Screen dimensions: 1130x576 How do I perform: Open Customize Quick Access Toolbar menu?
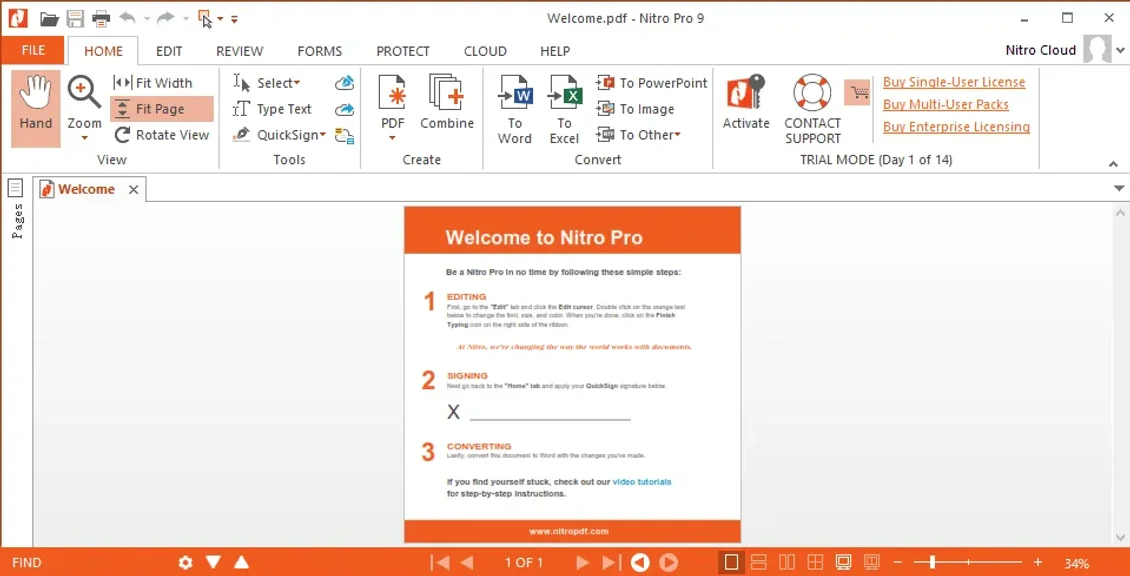point(234,19)
